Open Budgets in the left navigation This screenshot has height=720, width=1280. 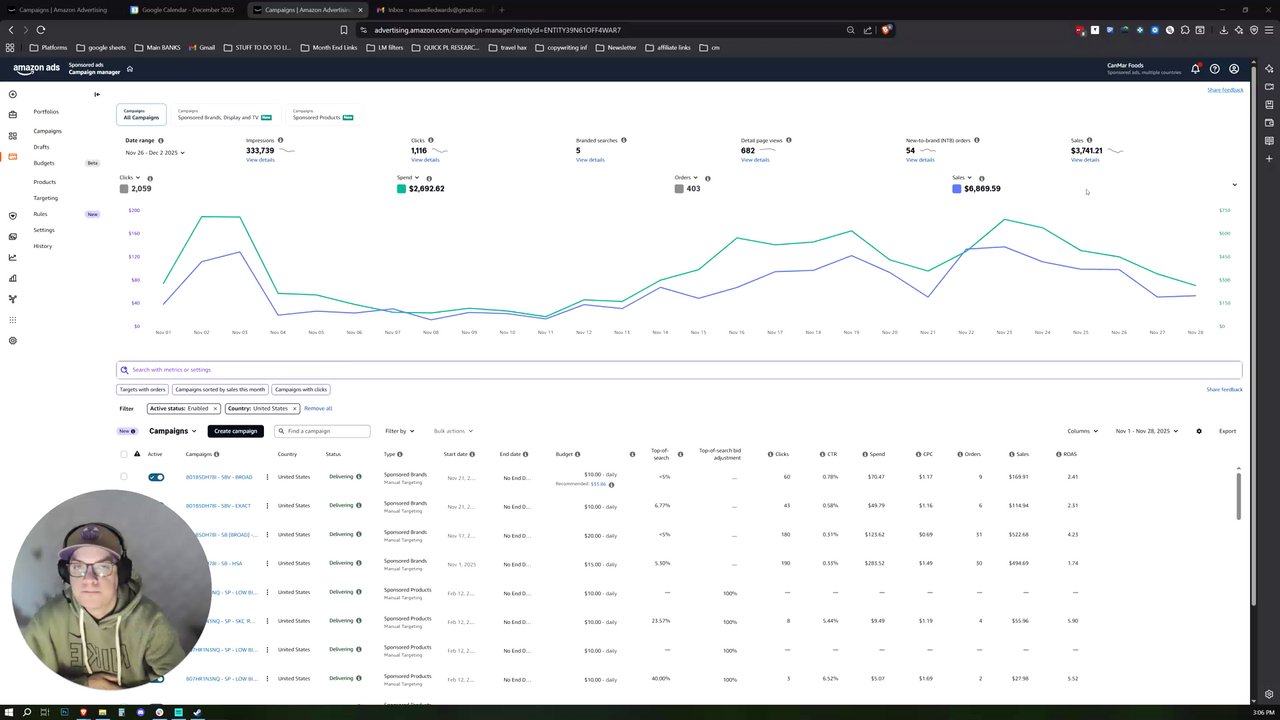[44, 163]
